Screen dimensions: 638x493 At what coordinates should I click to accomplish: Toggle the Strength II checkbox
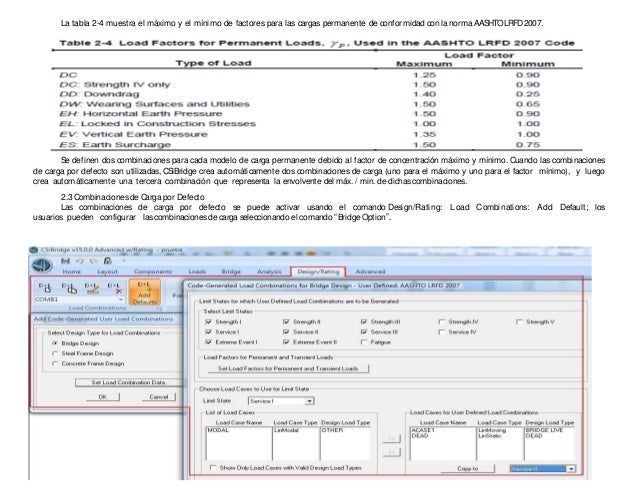(x=286, y=322)
